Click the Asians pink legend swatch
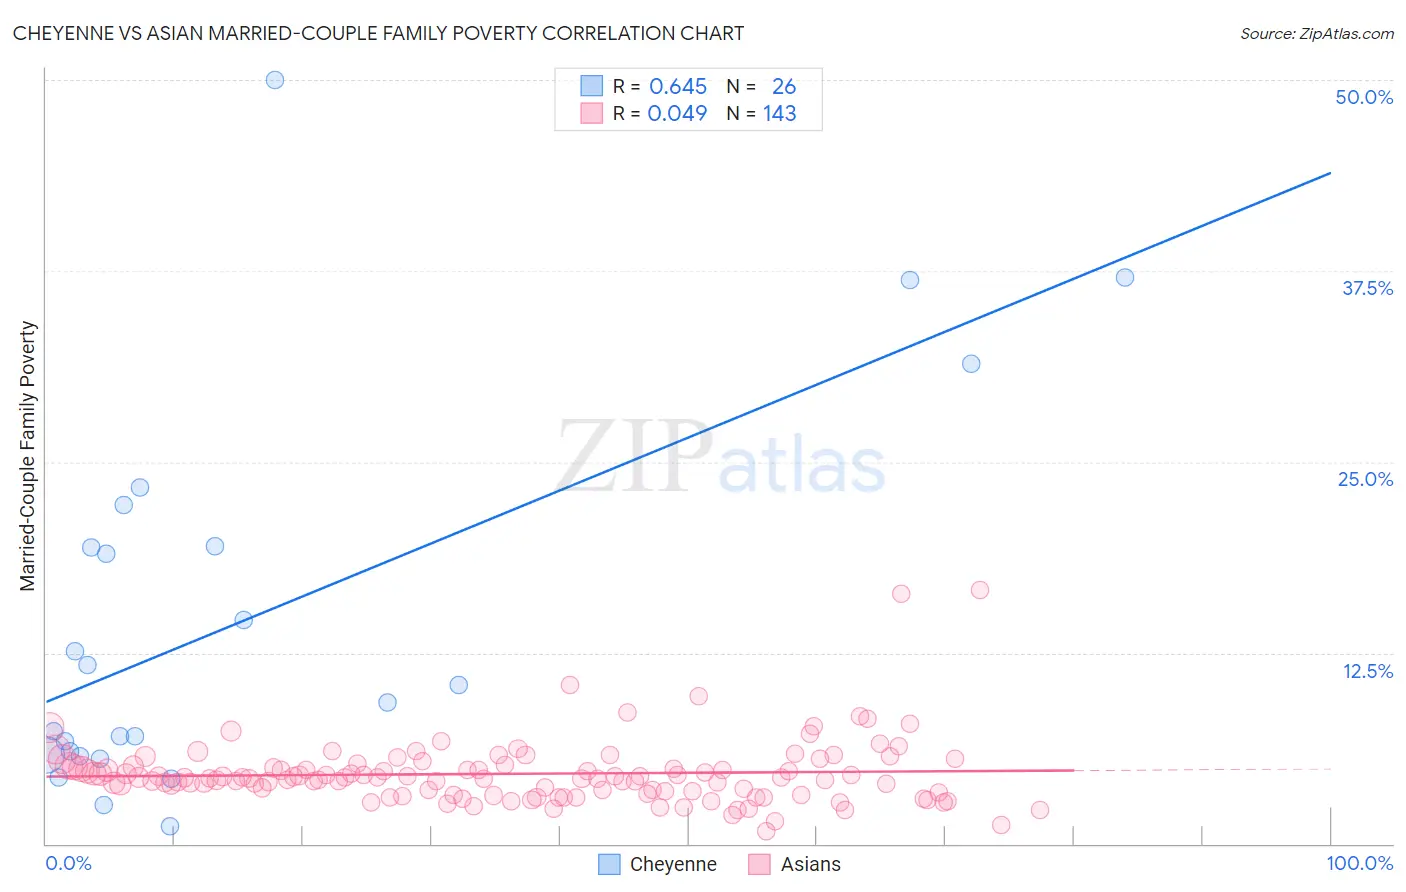1406x892 pixels. (x=760, y=864)
